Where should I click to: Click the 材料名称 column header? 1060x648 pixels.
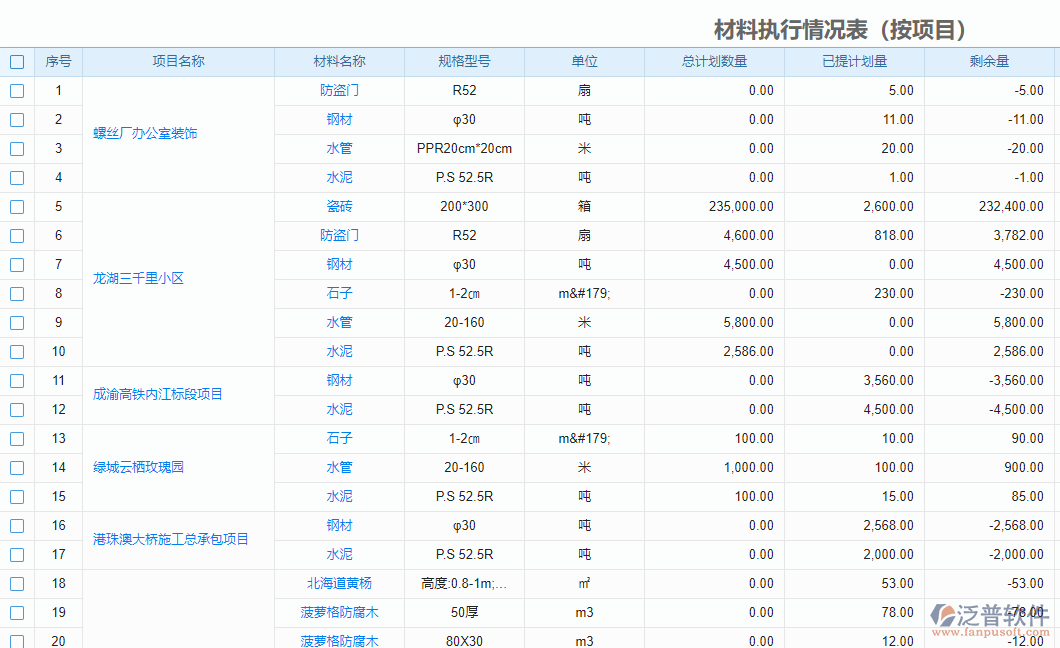click(339, 61)
